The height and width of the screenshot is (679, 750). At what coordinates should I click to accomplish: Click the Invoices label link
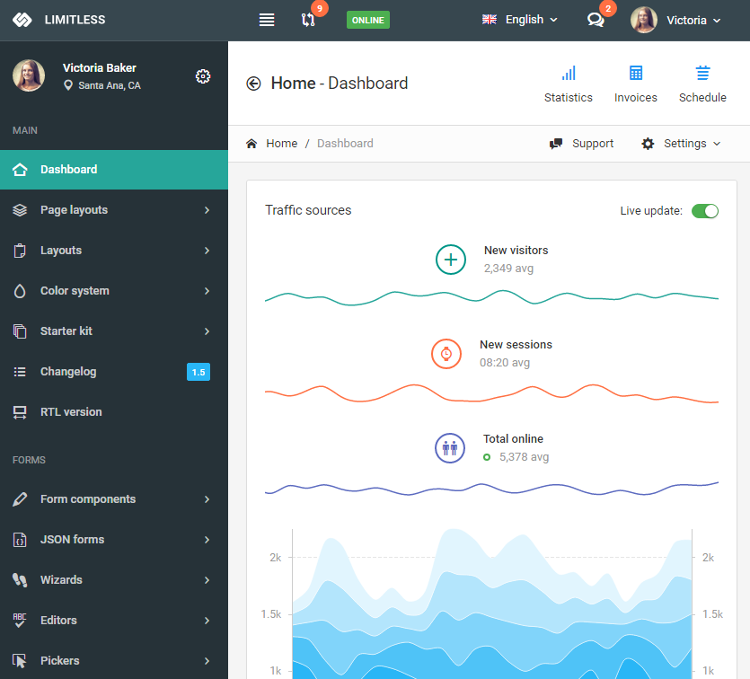[636, 98]
